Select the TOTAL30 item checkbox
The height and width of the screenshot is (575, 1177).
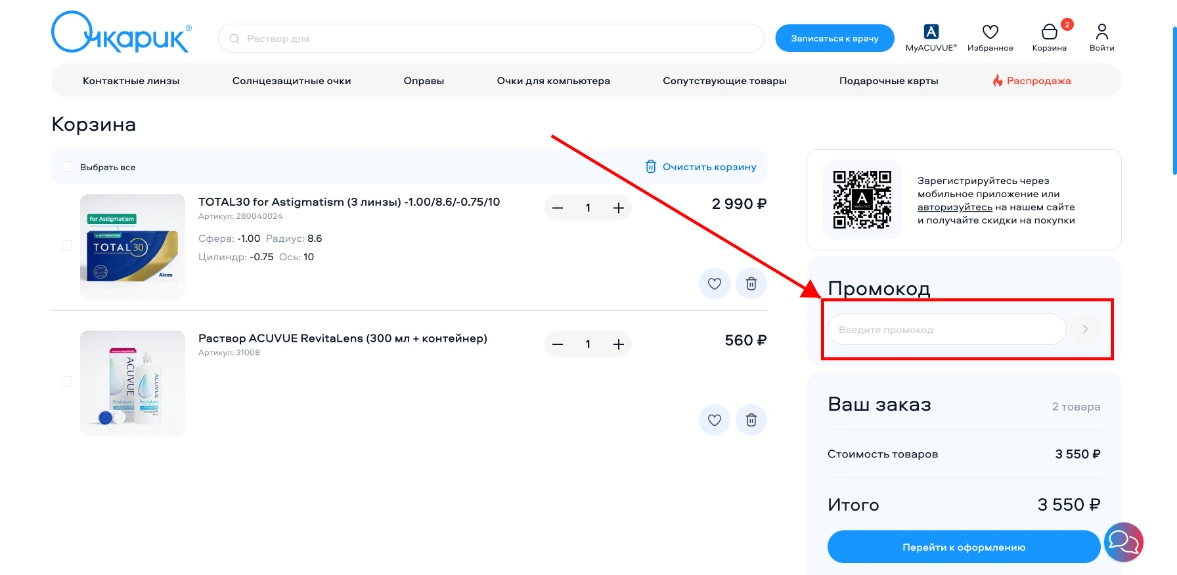tap(67, 245)
